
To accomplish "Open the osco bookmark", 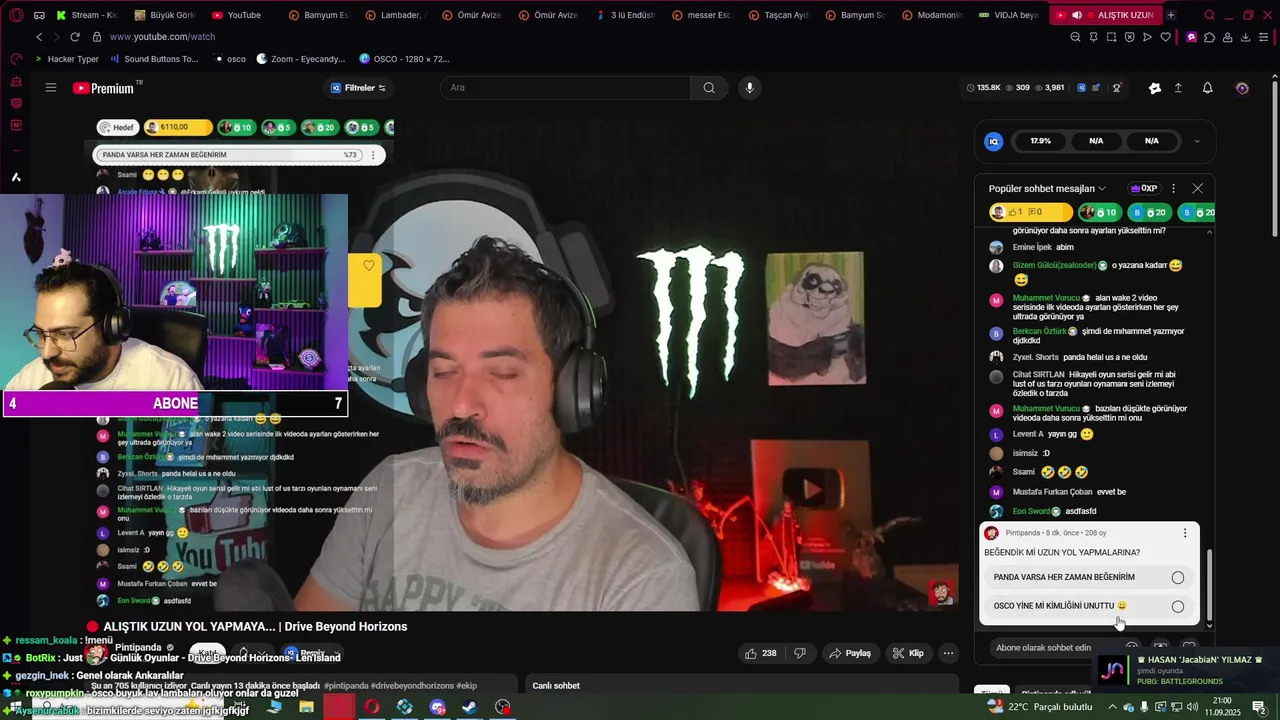I will click(x=229, y=59).
